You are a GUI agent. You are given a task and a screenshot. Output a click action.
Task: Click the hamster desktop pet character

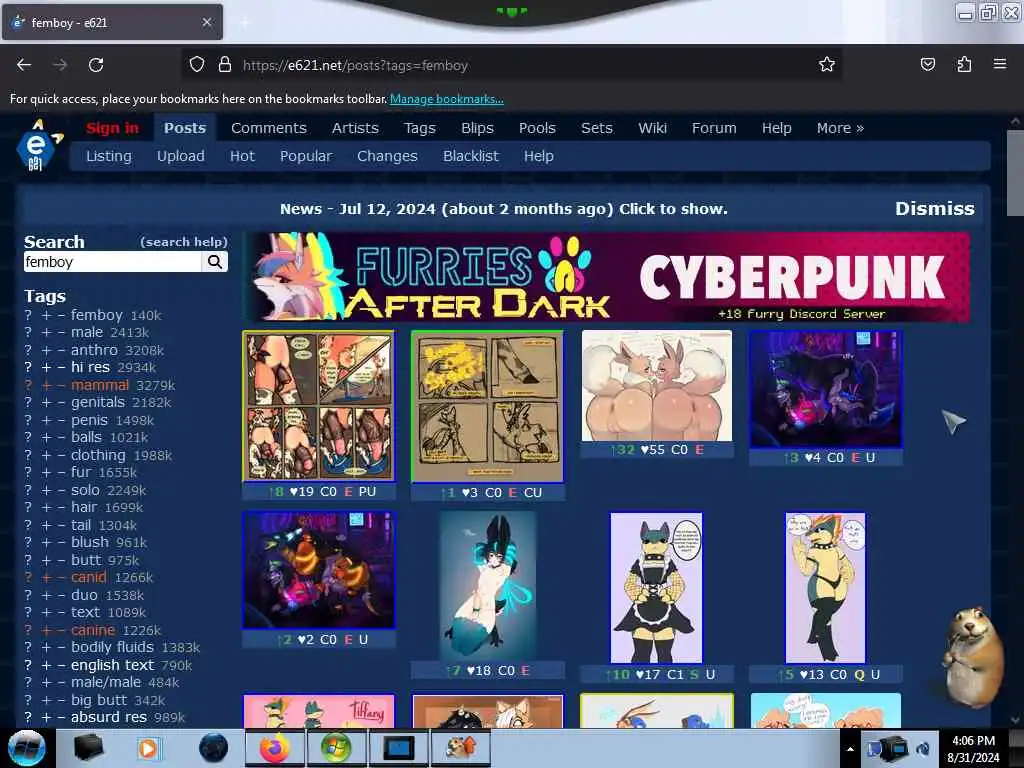pos(971,656)
